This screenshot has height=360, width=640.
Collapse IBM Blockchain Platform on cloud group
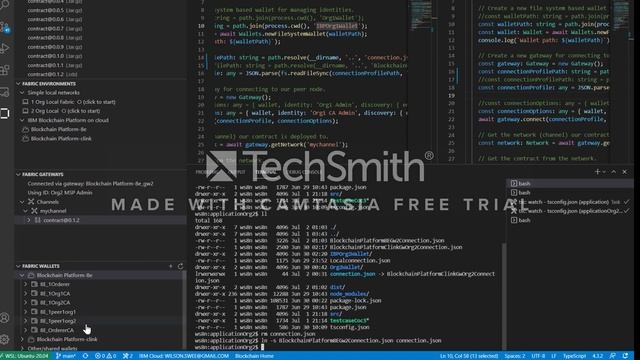pyautogui.click(x=22, y=120)
